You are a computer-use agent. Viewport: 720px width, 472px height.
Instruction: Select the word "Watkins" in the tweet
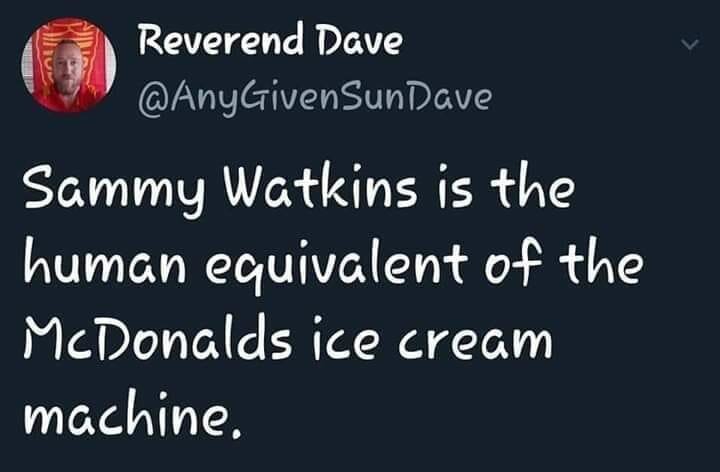pyautogui.click(x=321, y=186)
